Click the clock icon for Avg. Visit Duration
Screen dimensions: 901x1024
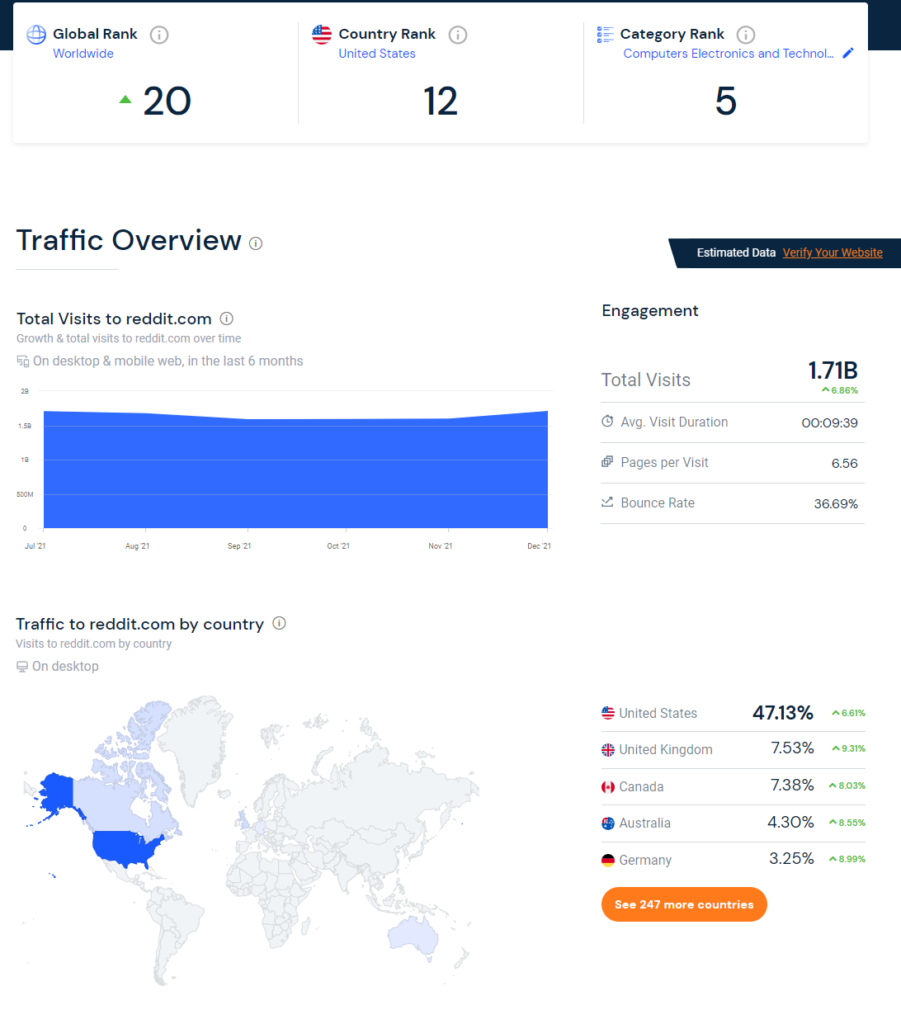point(608,421)
